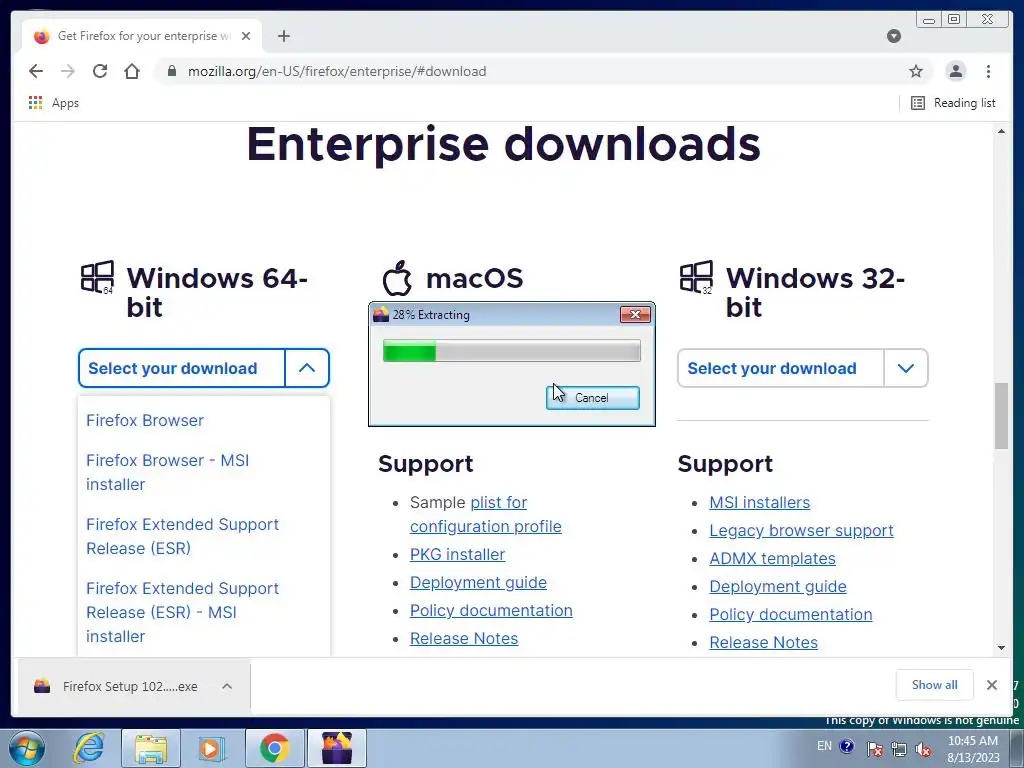1024x768 pixels.
Task: Click the muted volume tray icon
Action: pyautogui.click(x=923, y=750)
